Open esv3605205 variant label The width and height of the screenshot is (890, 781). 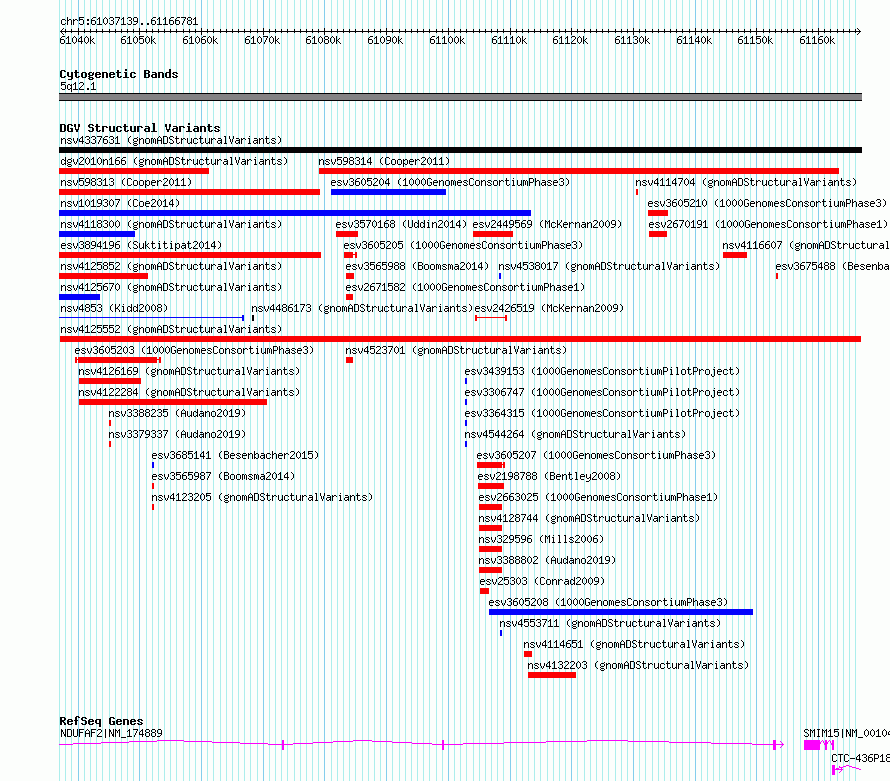[463, 245]
